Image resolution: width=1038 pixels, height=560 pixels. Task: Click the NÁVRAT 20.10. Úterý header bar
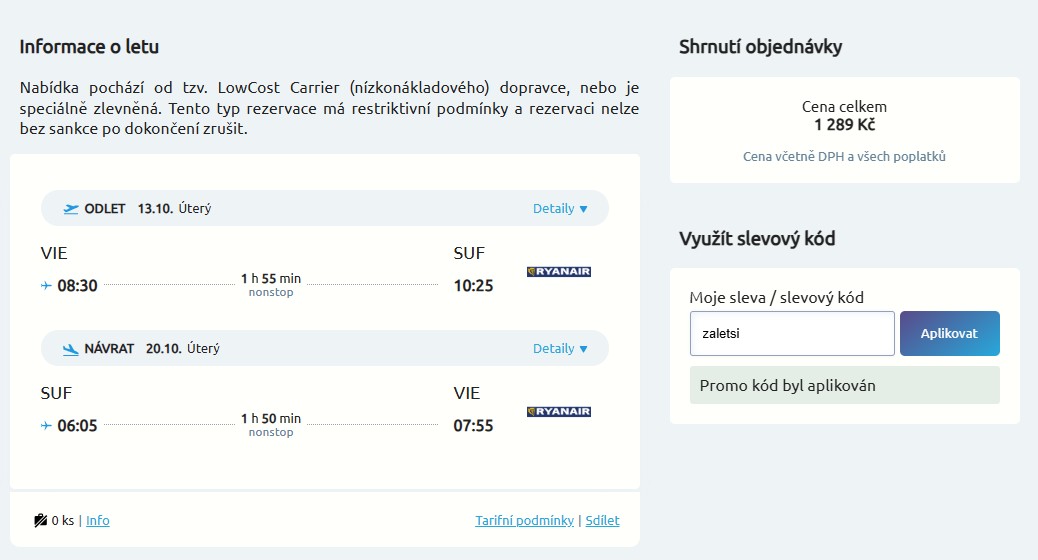pos(324,349)
